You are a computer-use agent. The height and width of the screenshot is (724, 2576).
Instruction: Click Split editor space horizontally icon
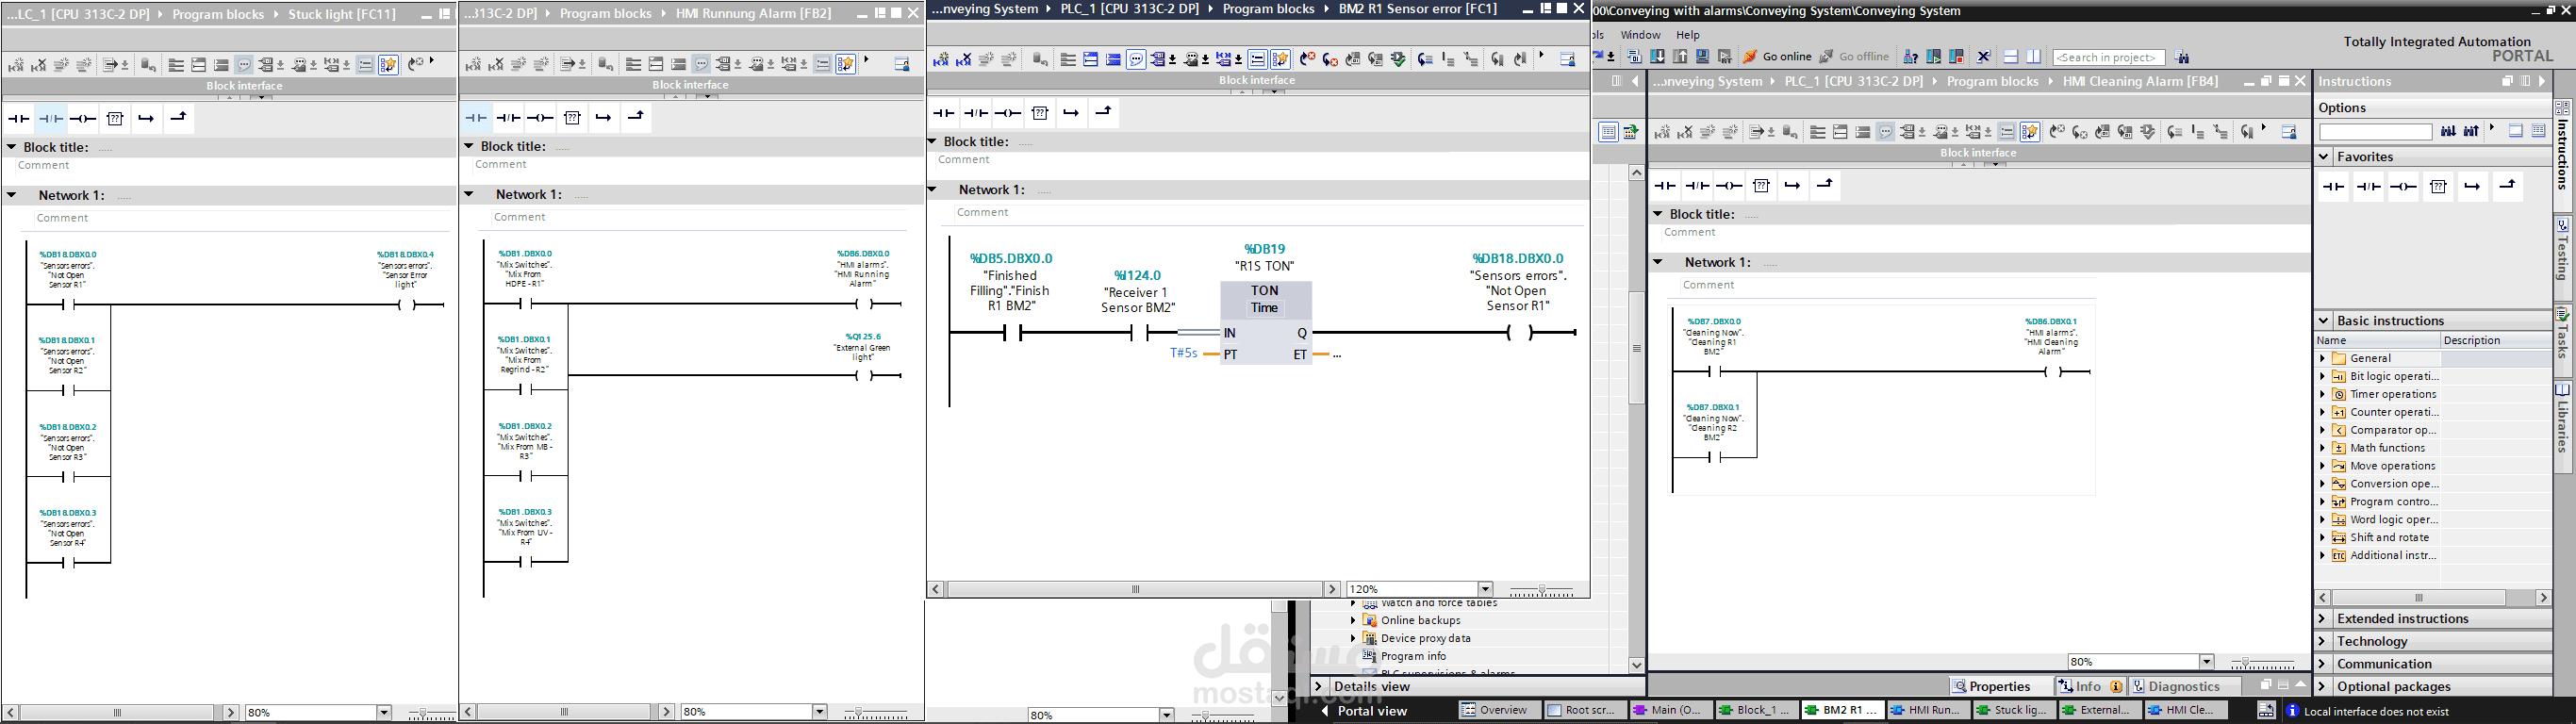coord(2011,57)
